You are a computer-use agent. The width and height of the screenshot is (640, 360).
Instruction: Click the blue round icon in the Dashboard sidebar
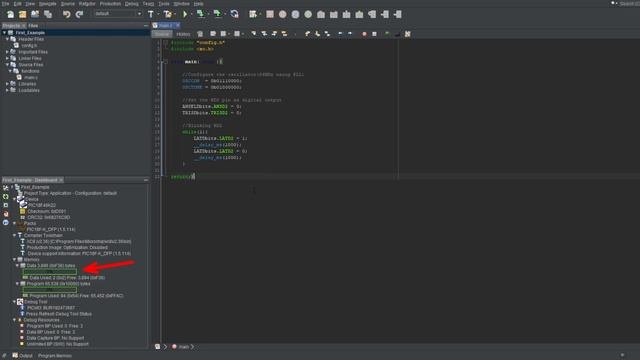coord(6,222)
